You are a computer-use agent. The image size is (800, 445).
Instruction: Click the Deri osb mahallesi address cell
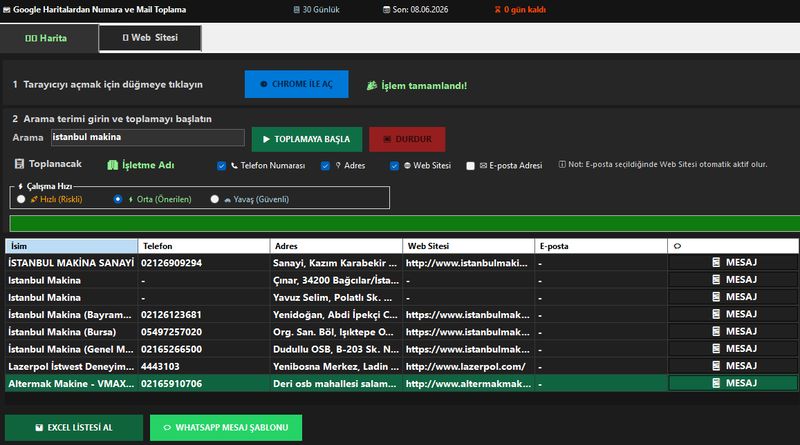334,384
